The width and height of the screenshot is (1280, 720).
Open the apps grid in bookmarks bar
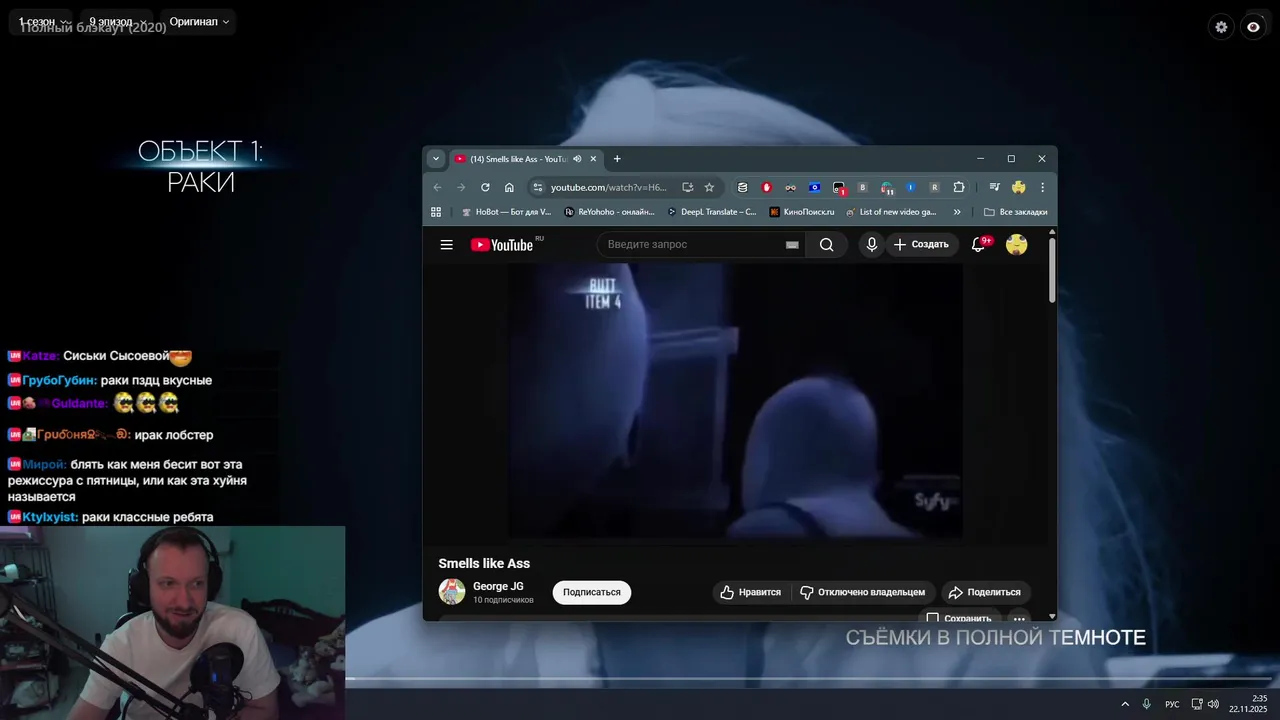436,212
